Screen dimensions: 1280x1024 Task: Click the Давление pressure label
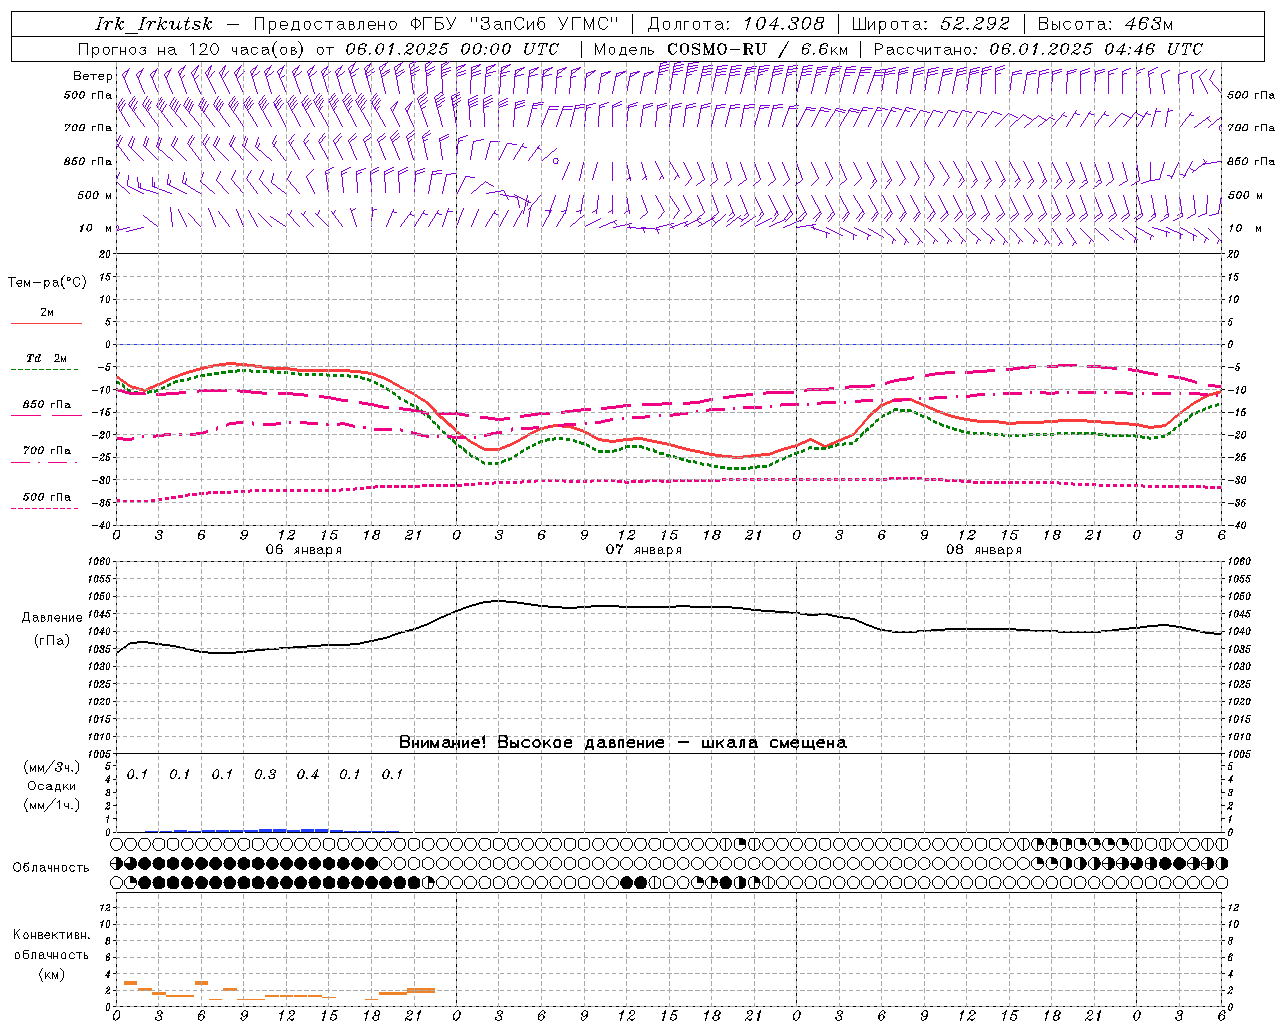[x=52, y=618]
